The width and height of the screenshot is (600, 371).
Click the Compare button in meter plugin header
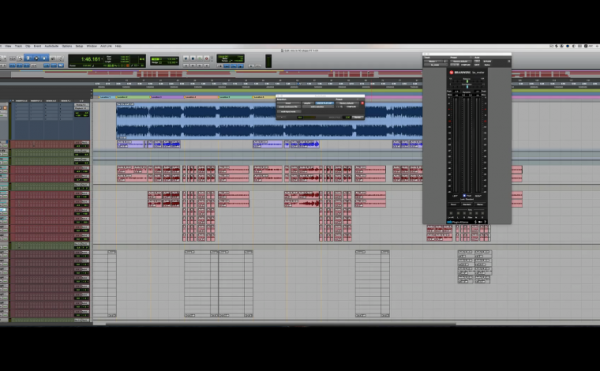(466, 65)
